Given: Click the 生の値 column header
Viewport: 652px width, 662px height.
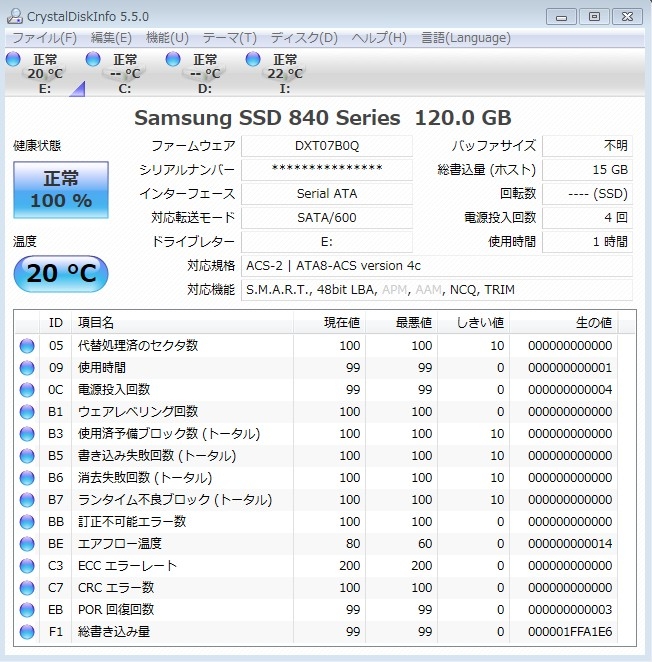Looking at the screenshot, I should (x=592, y=322).
